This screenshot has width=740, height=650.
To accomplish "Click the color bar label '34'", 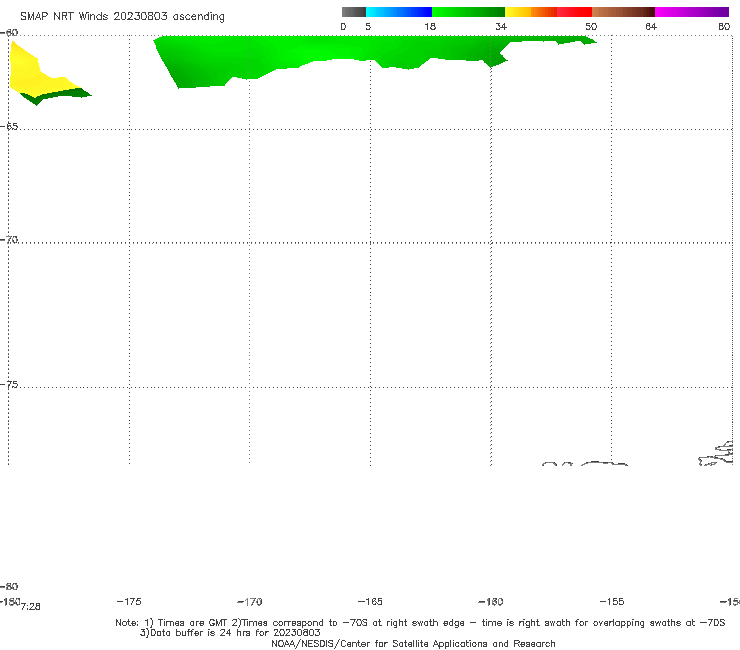I will (x=501, y=26).
